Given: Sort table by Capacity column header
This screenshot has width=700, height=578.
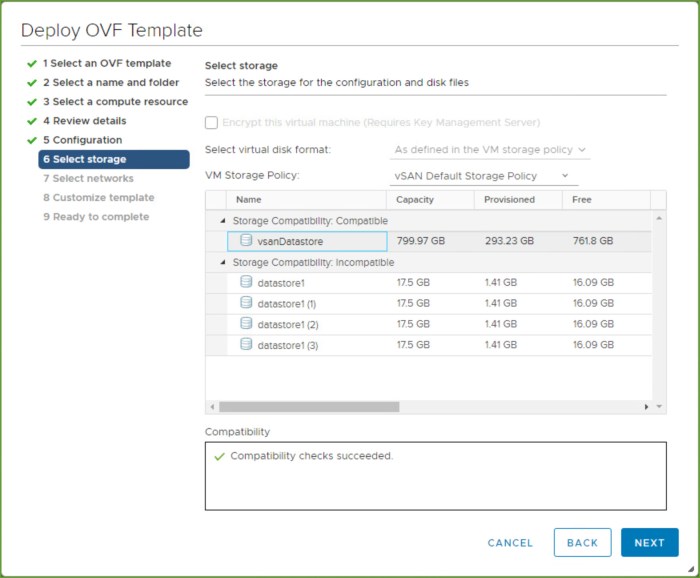Looking at the screenshot, I should point(414,200).
